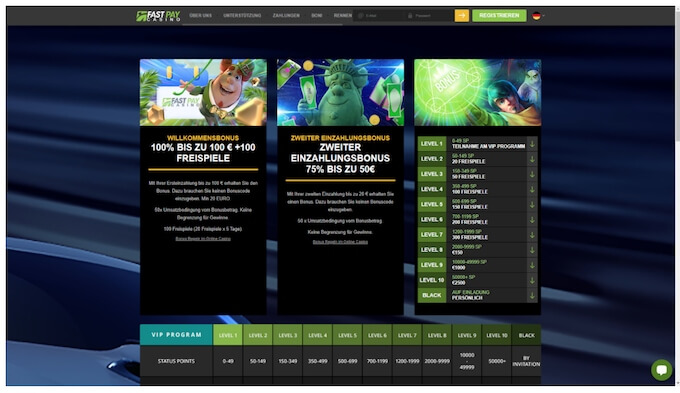Click the VIP PROGRAM table header
The width and height of the screenshot is (680, 393).
(x=176, y=335)
